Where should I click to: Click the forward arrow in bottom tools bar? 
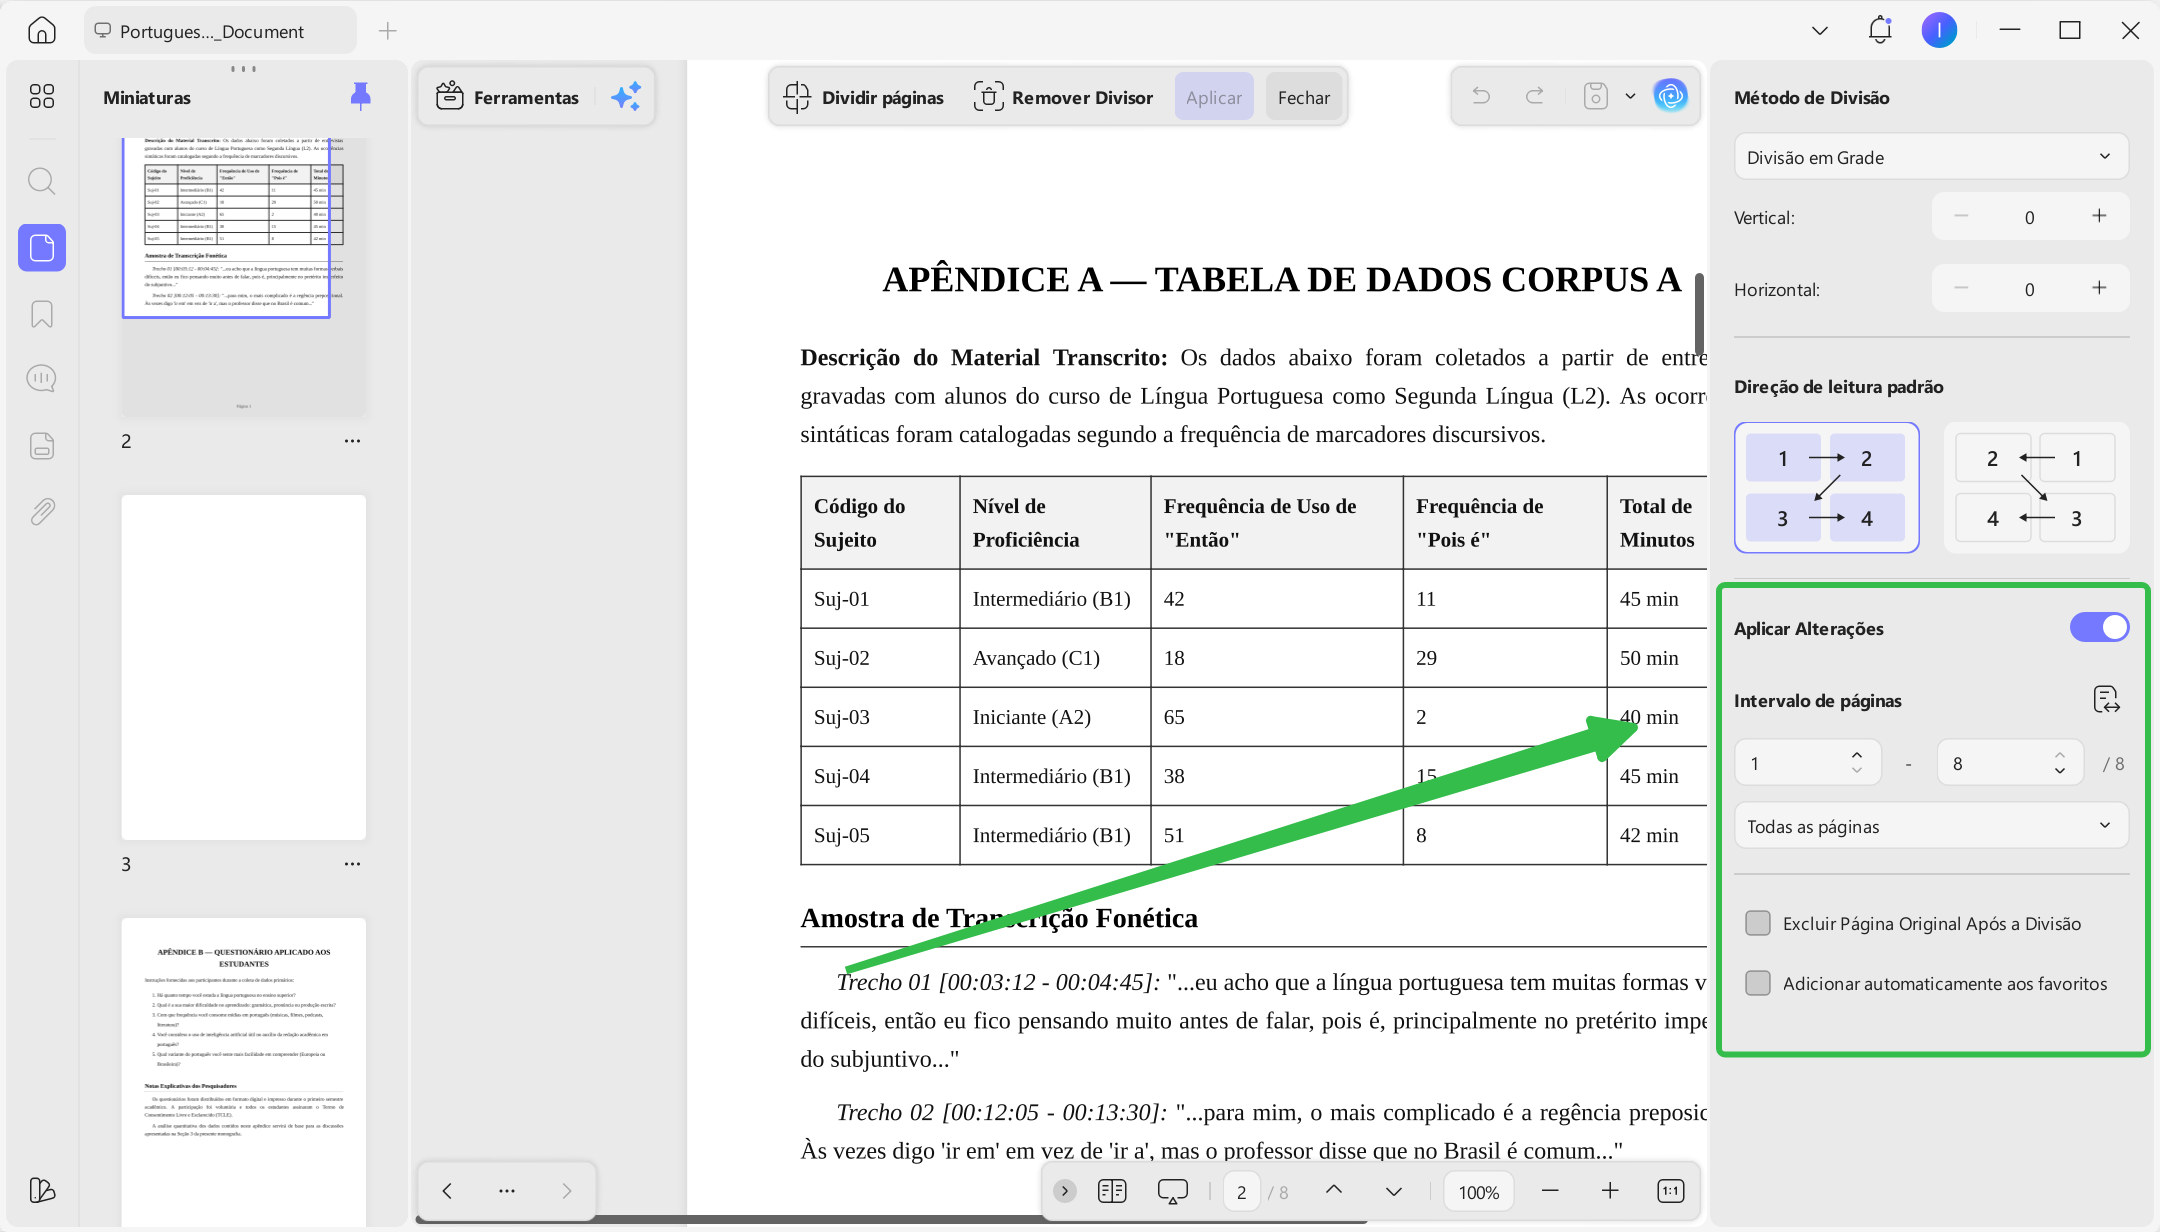567,1190
